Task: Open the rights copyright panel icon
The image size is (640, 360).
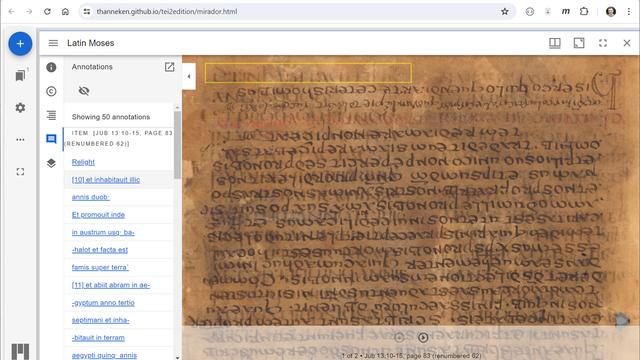Action: pyautogui.click(x=51, y=91)
